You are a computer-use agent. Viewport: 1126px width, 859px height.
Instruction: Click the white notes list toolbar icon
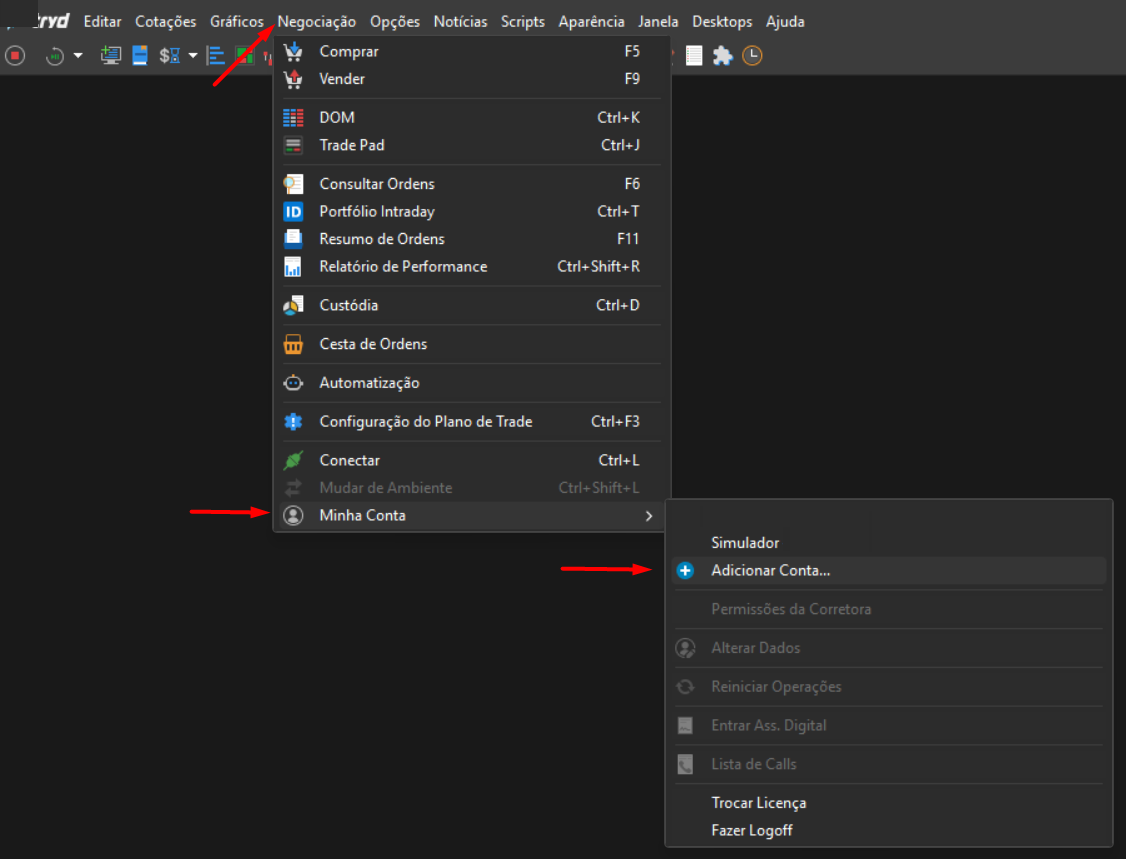[694, 55]
